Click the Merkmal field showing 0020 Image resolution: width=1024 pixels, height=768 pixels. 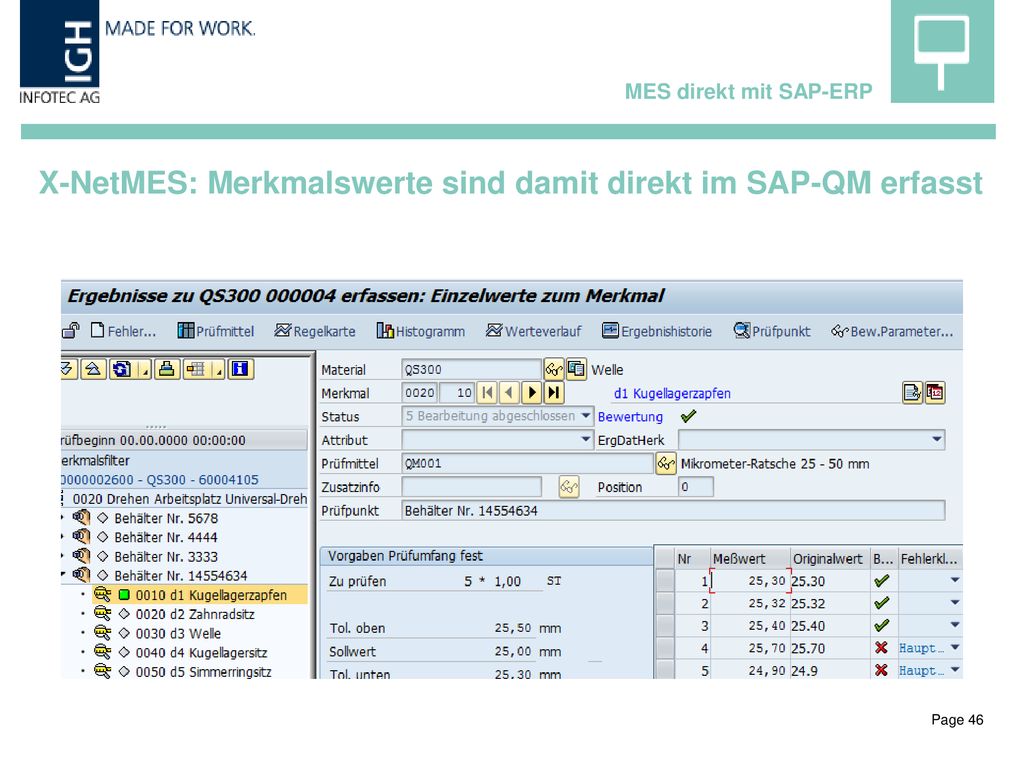tap(419, 392)
